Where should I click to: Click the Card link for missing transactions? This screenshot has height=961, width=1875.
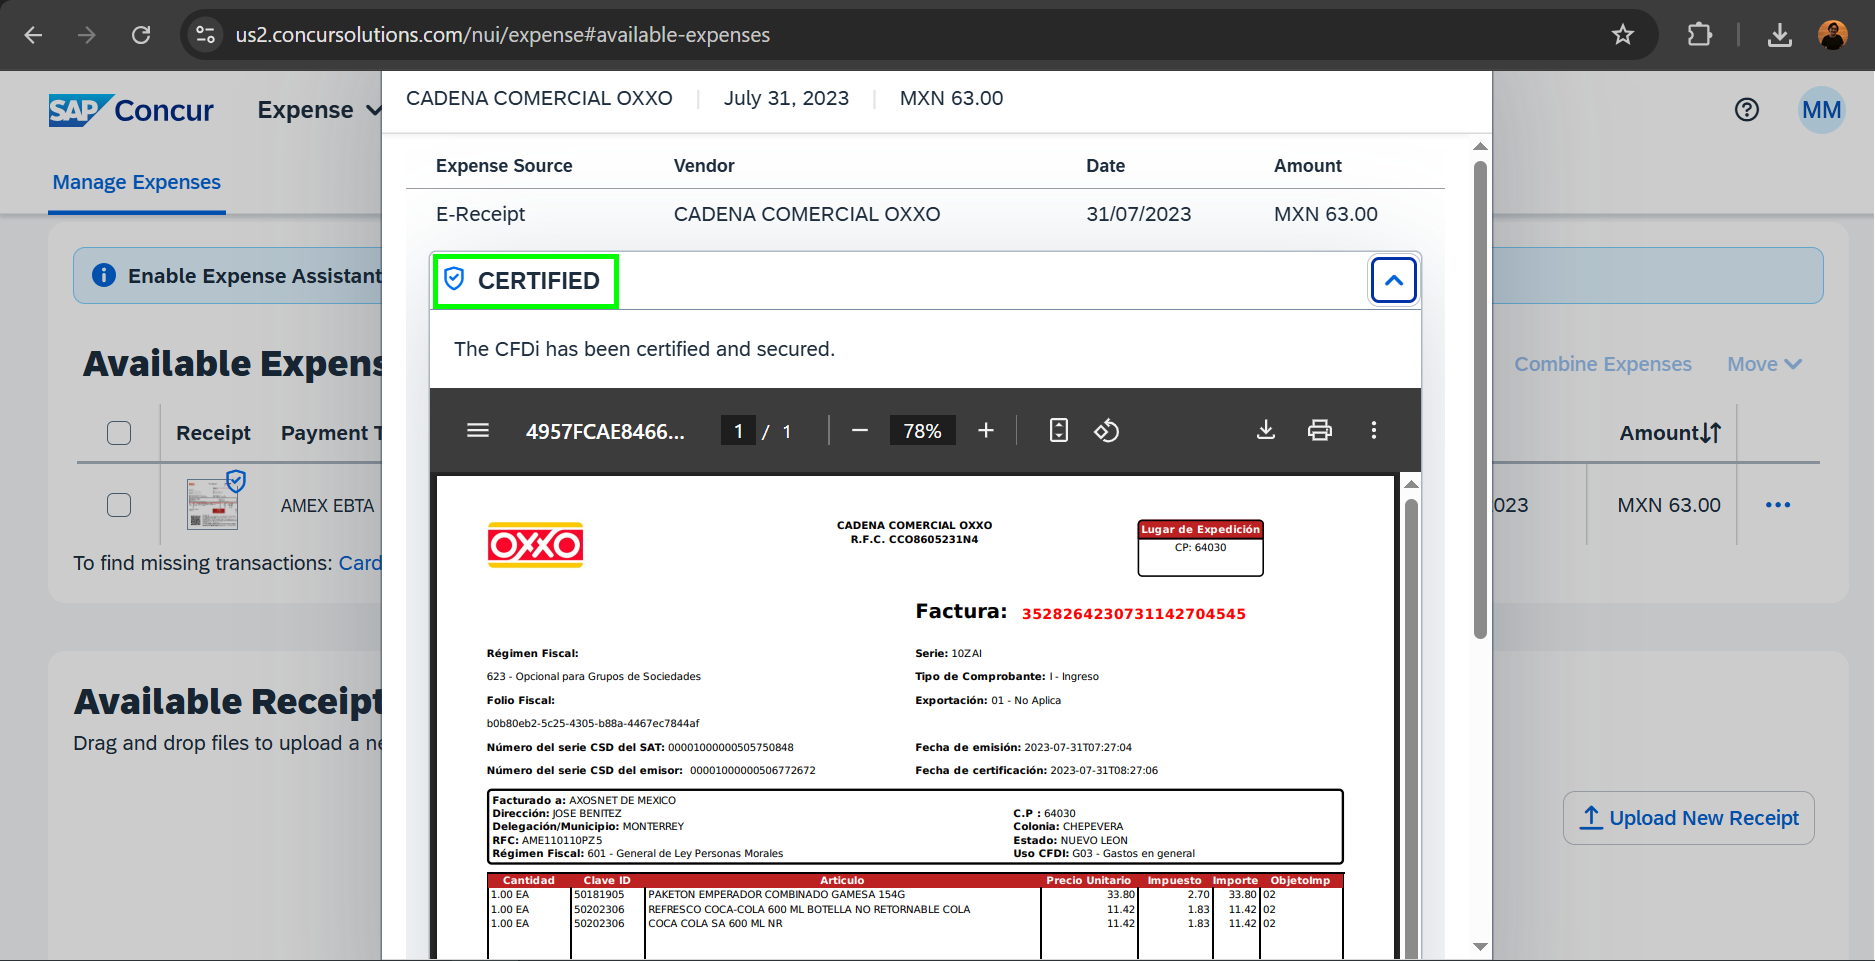(360, 563)
